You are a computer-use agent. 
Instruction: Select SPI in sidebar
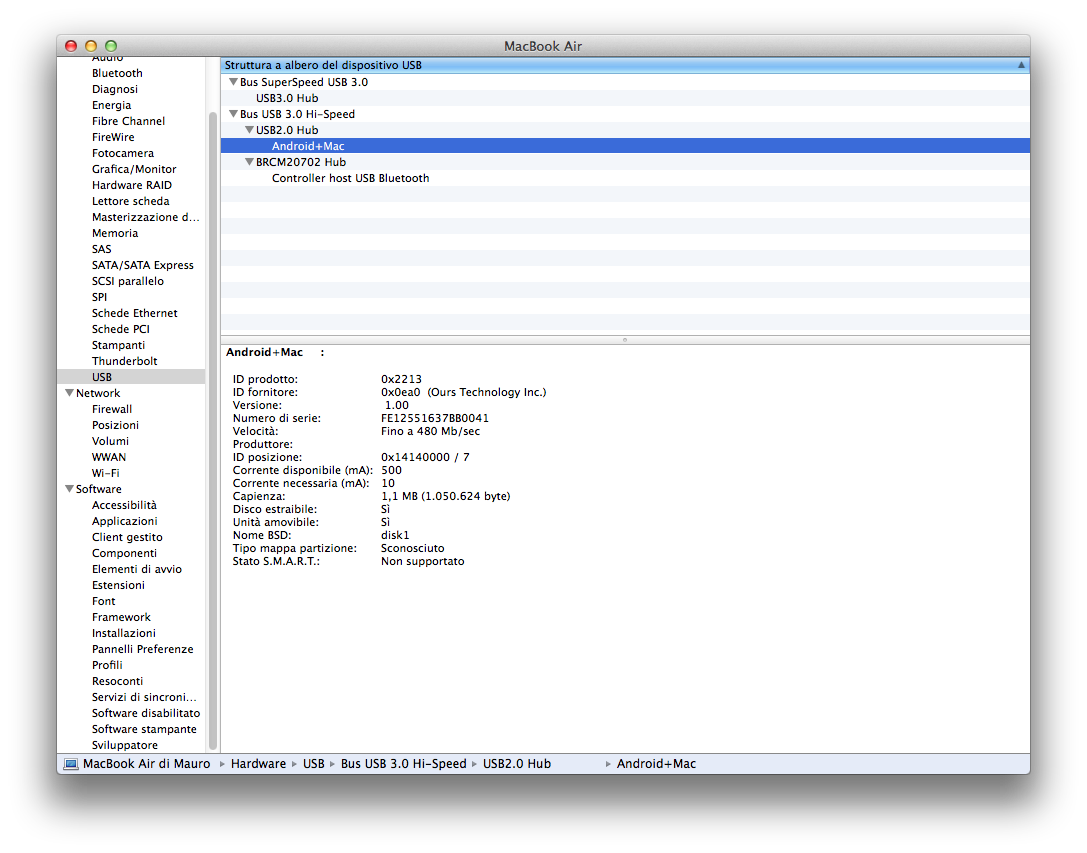tap(99, 297)
